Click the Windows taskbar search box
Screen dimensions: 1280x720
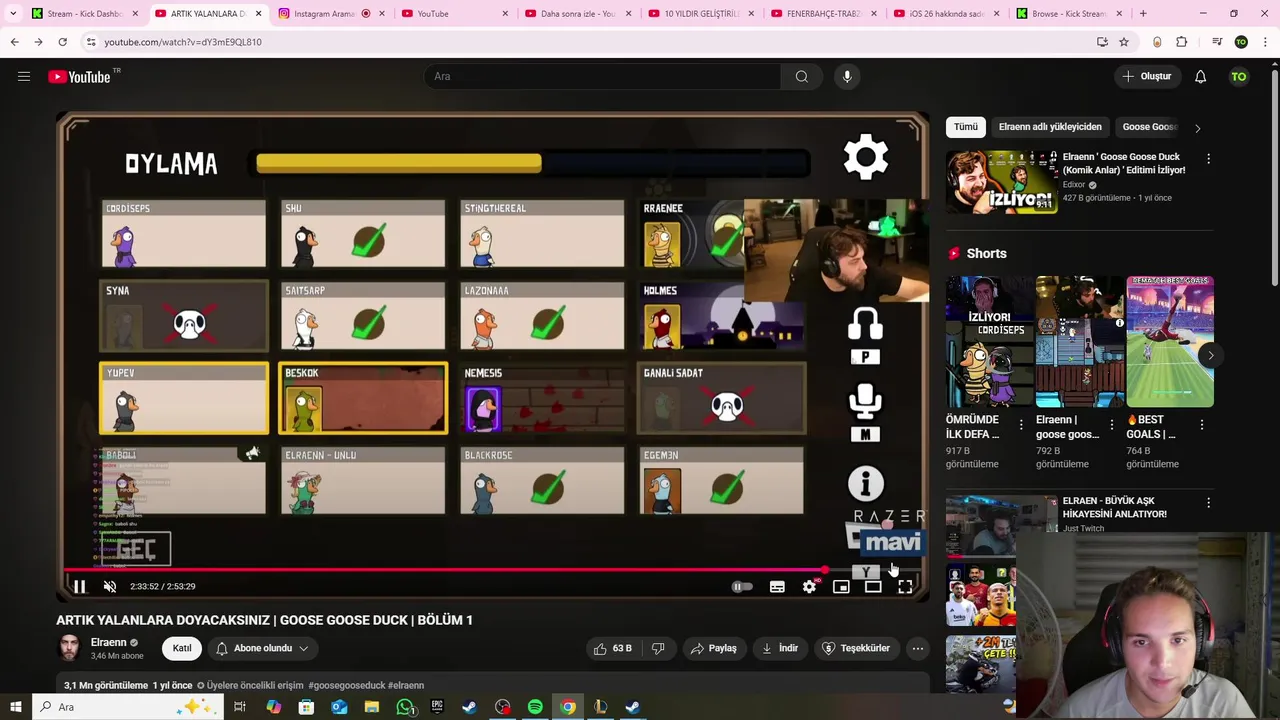[128, 707]
